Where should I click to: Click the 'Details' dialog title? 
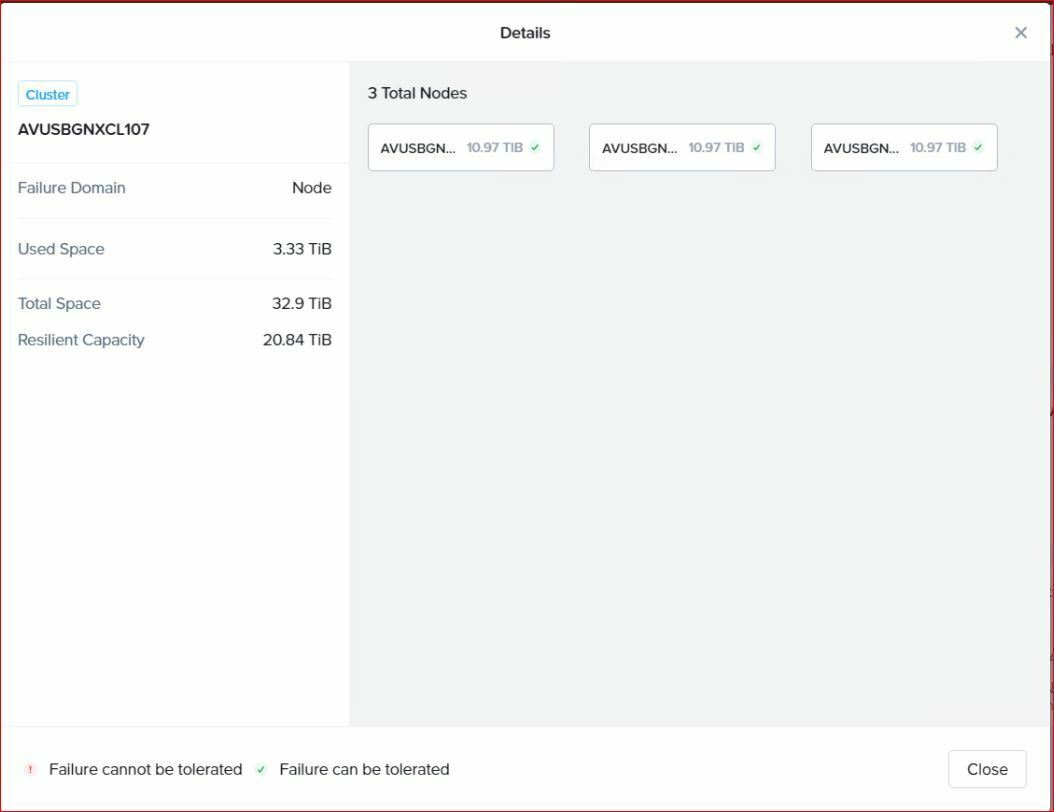(x=525, y=33)
